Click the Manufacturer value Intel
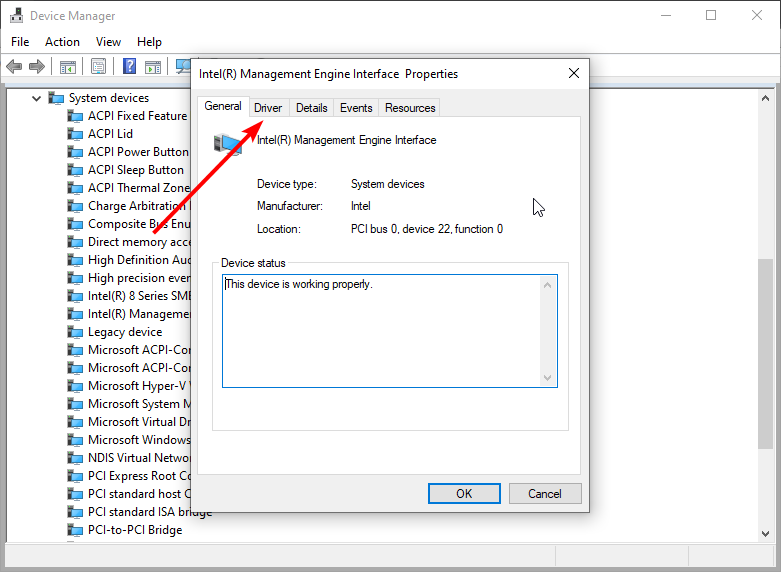Screen dimensions: 781x572 tap(361, 206)
